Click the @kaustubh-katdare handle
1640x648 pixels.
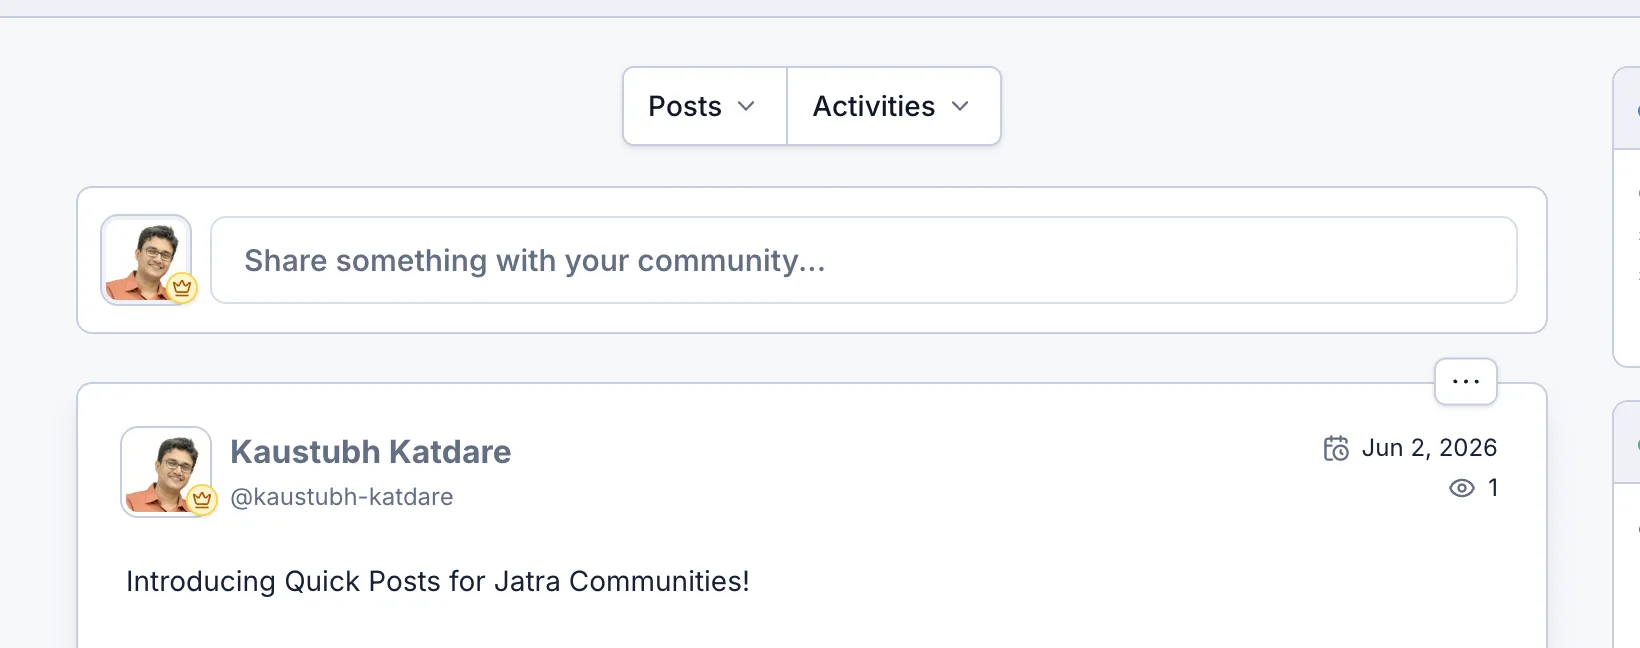coord(342,497)
